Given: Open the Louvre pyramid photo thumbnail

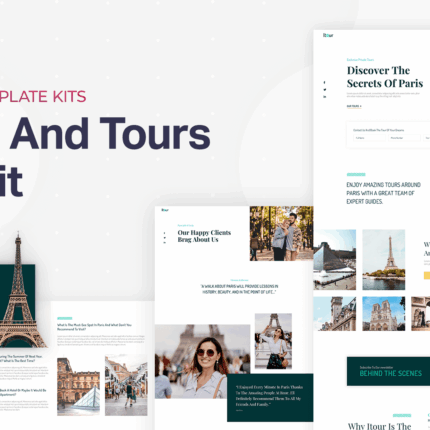Looking at the screenshot, I should [335, 260].
